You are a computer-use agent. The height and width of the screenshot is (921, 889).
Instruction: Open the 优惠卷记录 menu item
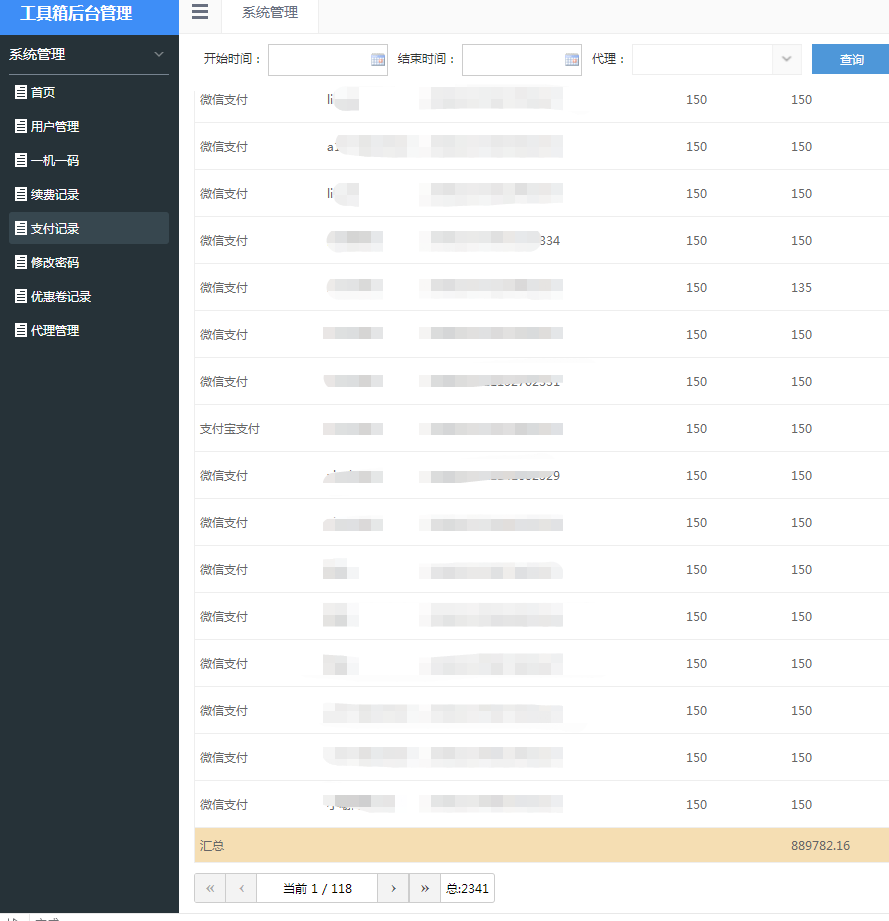89,297
